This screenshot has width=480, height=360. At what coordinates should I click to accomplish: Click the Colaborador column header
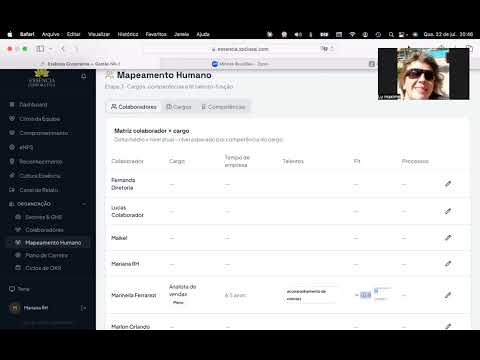[x=127, y=161]
